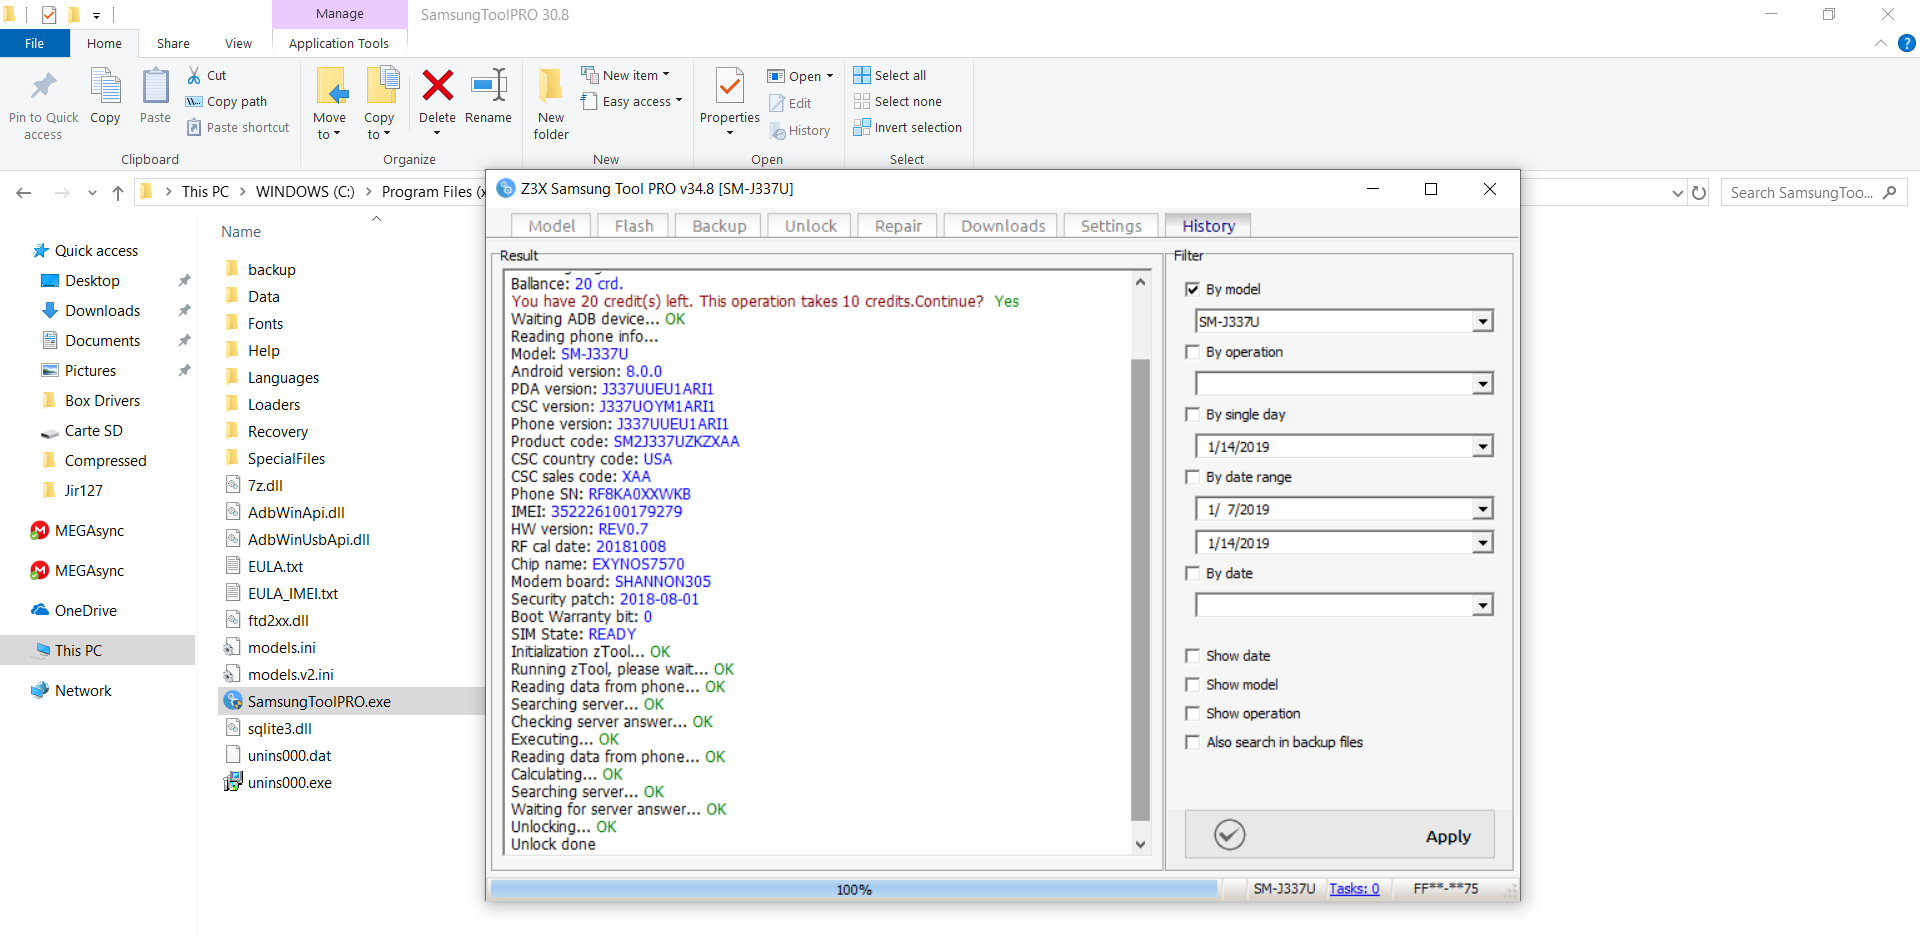1920x936 pixels.
Task: Open the Downloads tab in Z3X
Action: 1003,226
